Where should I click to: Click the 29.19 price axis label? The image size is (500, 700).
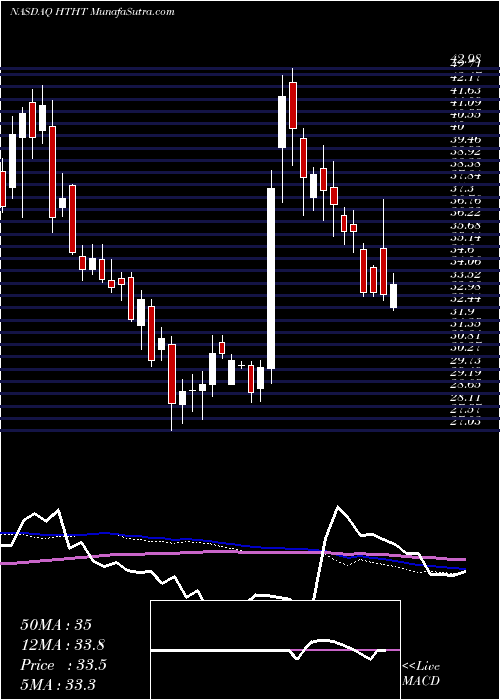coord(465,374)
